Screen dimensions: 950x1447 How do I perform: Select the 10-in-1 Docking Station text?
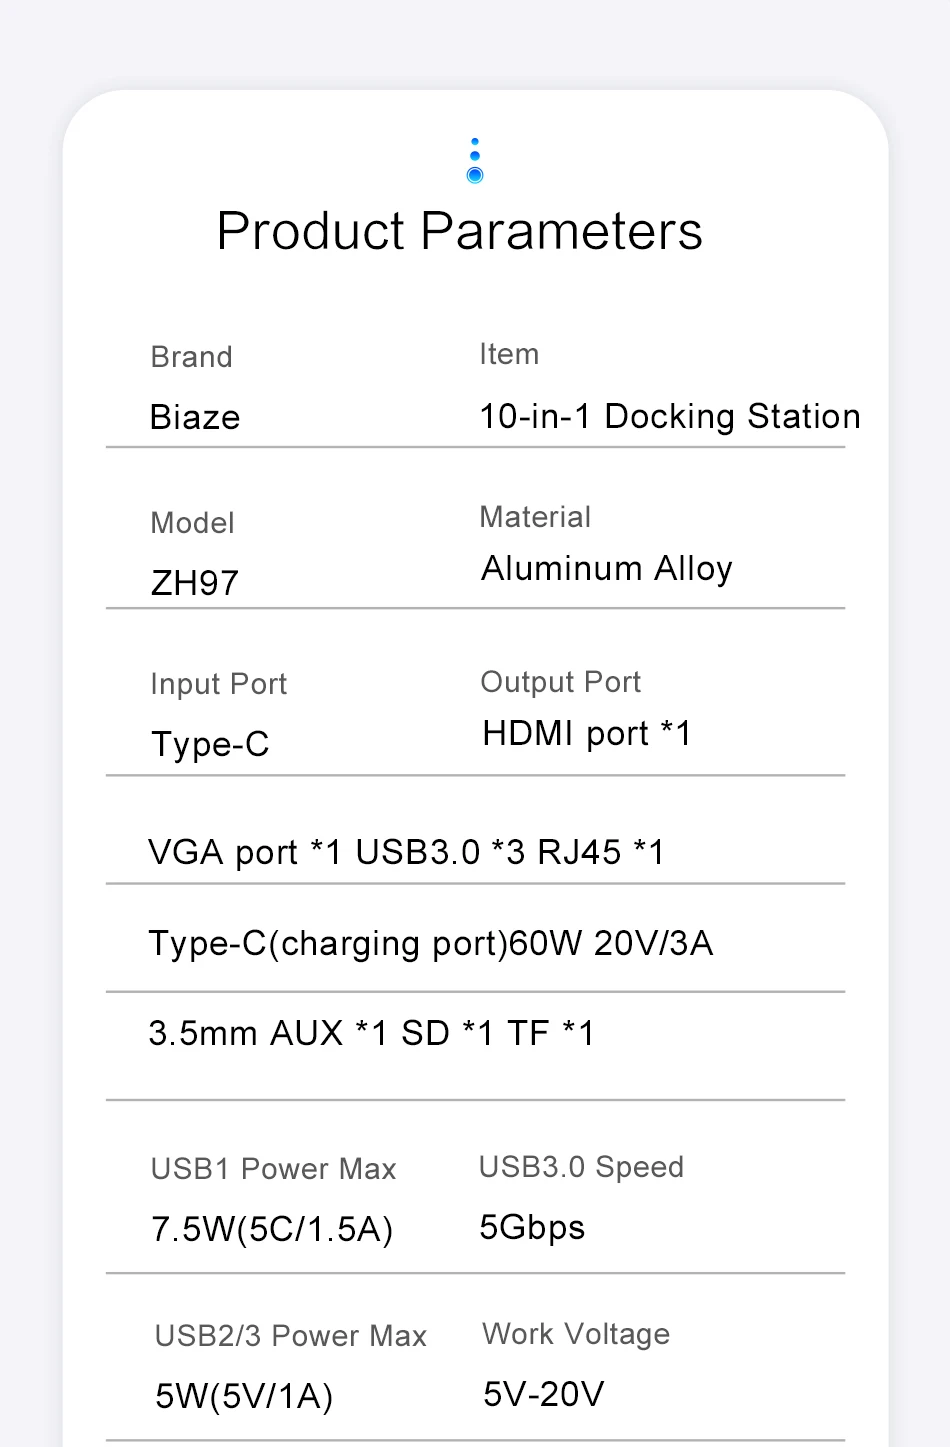[x=670, y=416]
